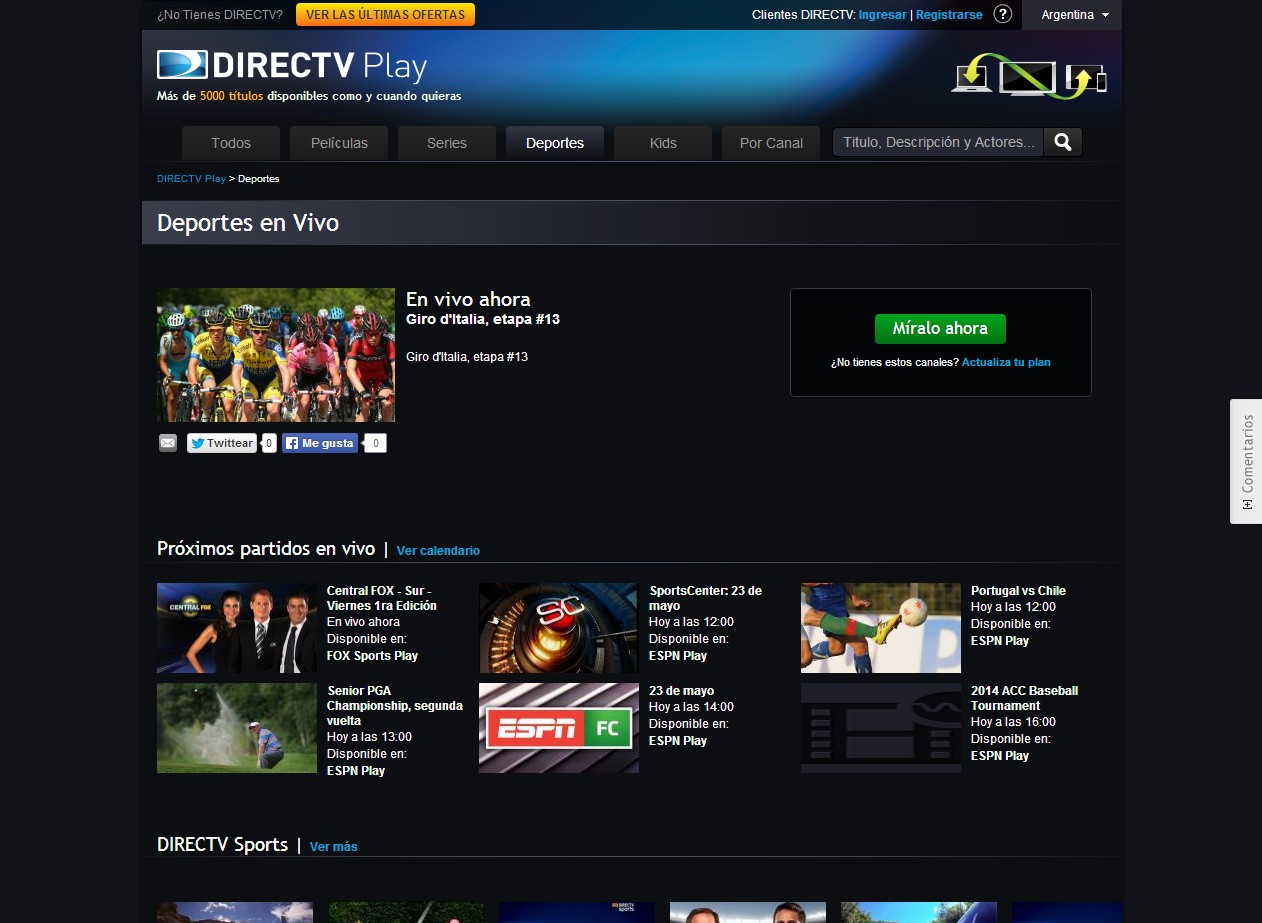
Task: Open the Portugal vs Chile soccer thumbnail
Action: coord(881,628)
